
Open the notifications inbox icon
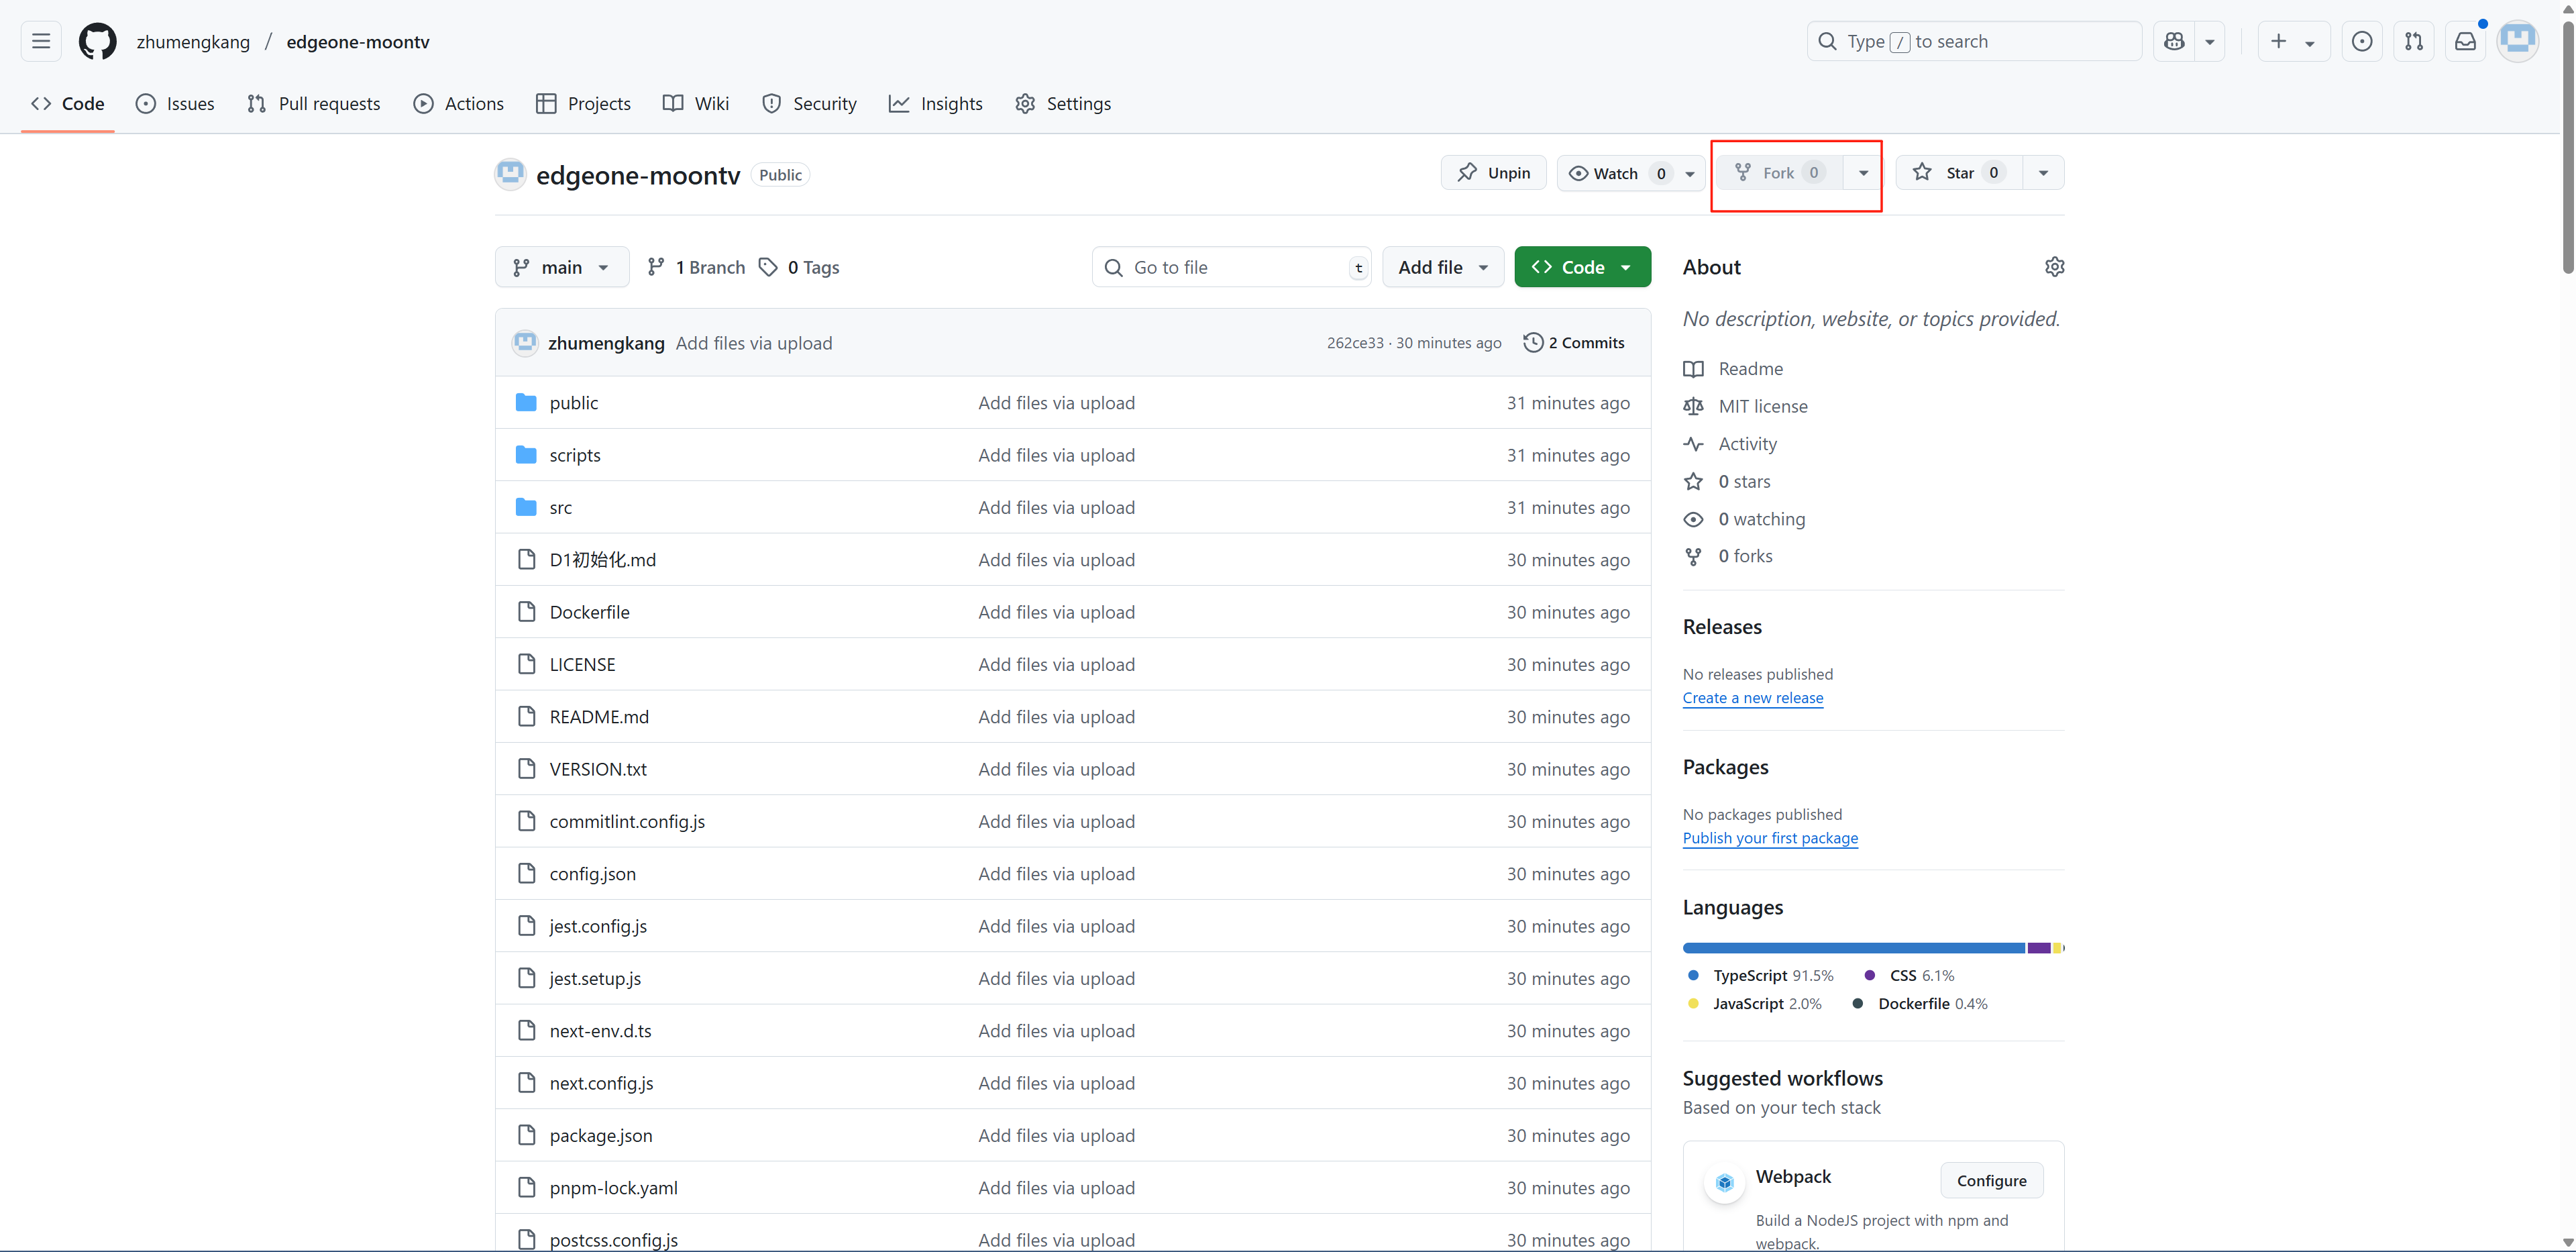[2465, 42]
